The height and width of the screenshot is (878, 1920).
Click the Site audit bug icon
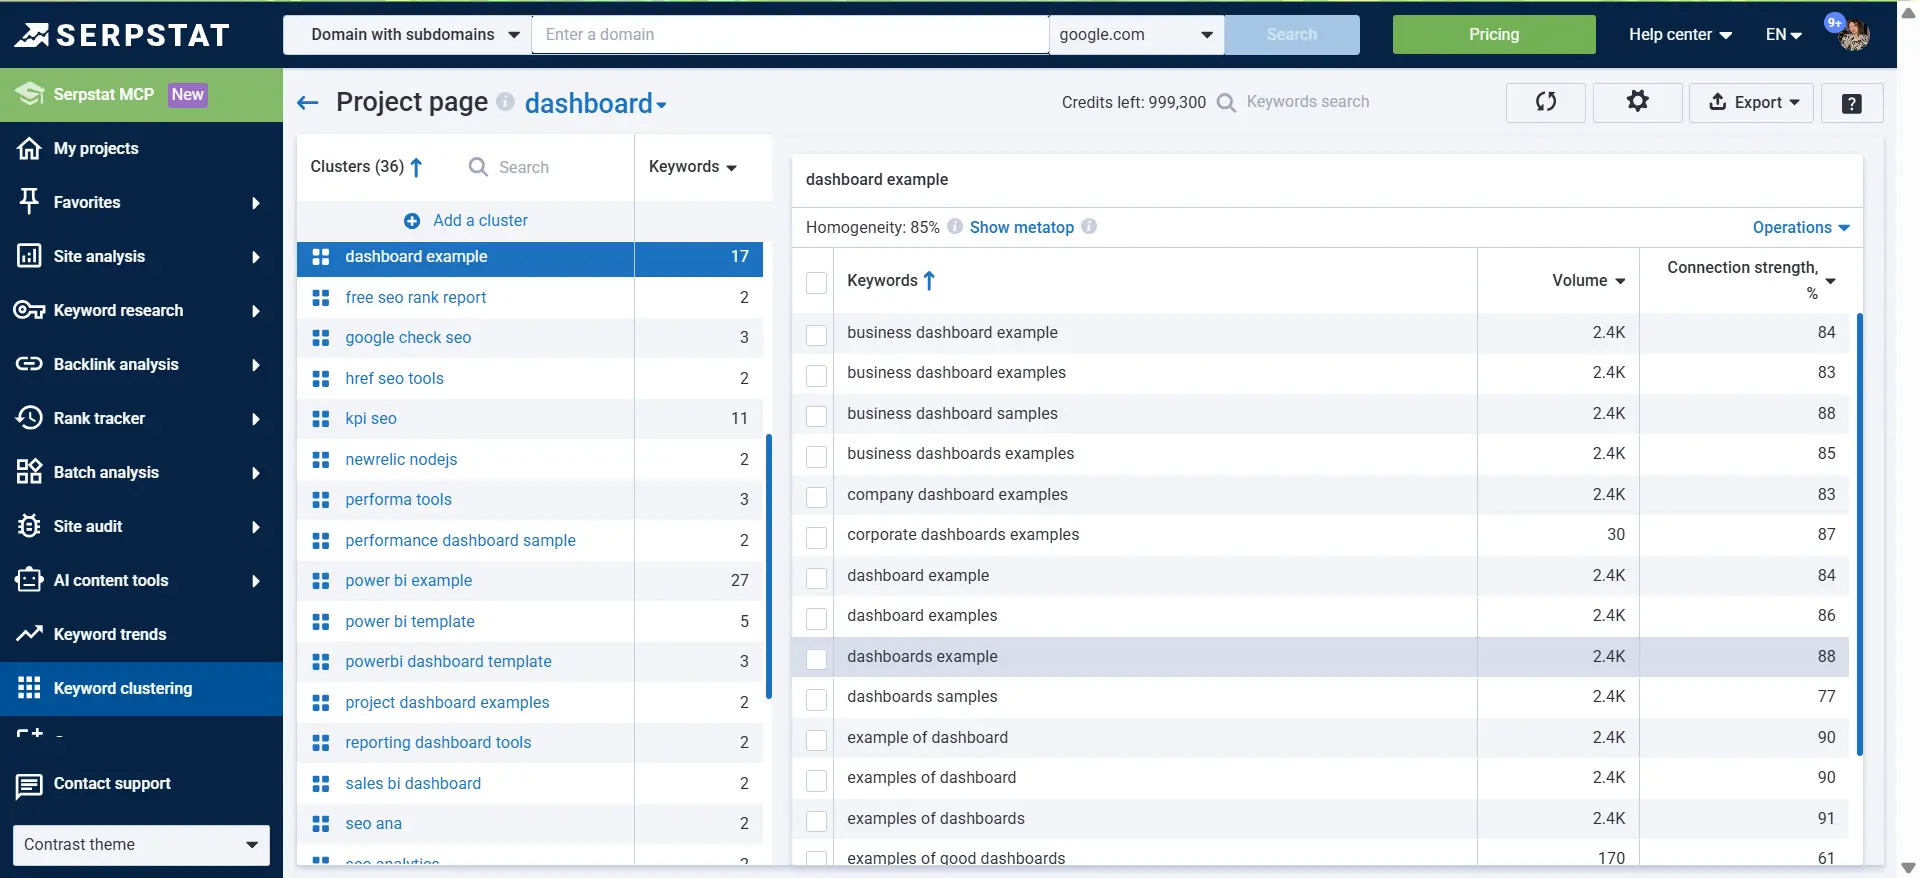[29, 526]
